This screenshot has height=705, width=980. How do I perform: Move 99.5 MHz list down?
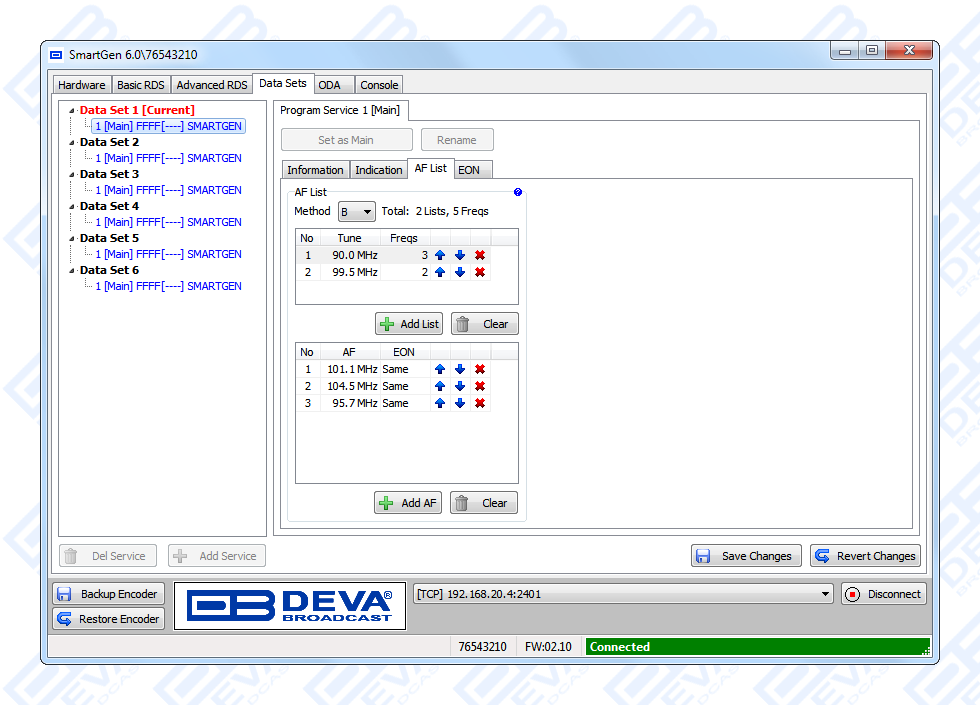click(x=460, y=272)
